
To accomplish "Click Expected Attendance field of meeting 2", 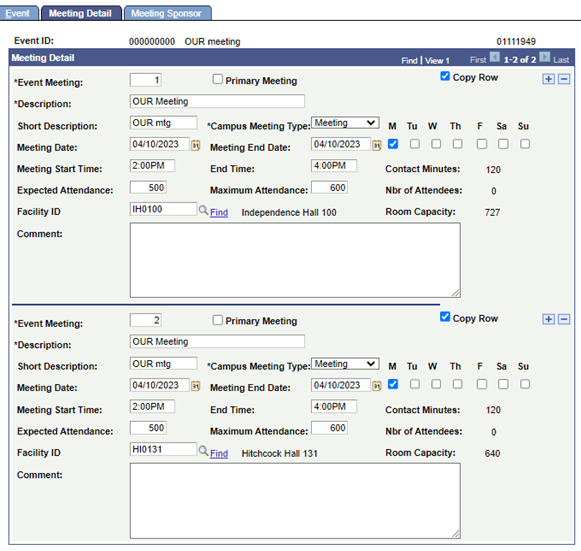I will (x=148, y=428).
